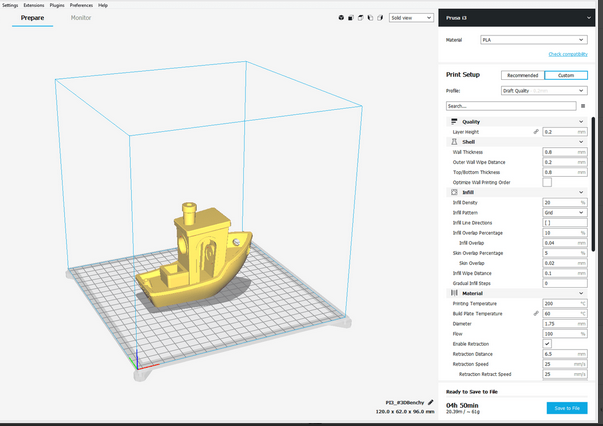Click the Shell category icon
Screen dimensions: 603x426
tap(454, 142)
